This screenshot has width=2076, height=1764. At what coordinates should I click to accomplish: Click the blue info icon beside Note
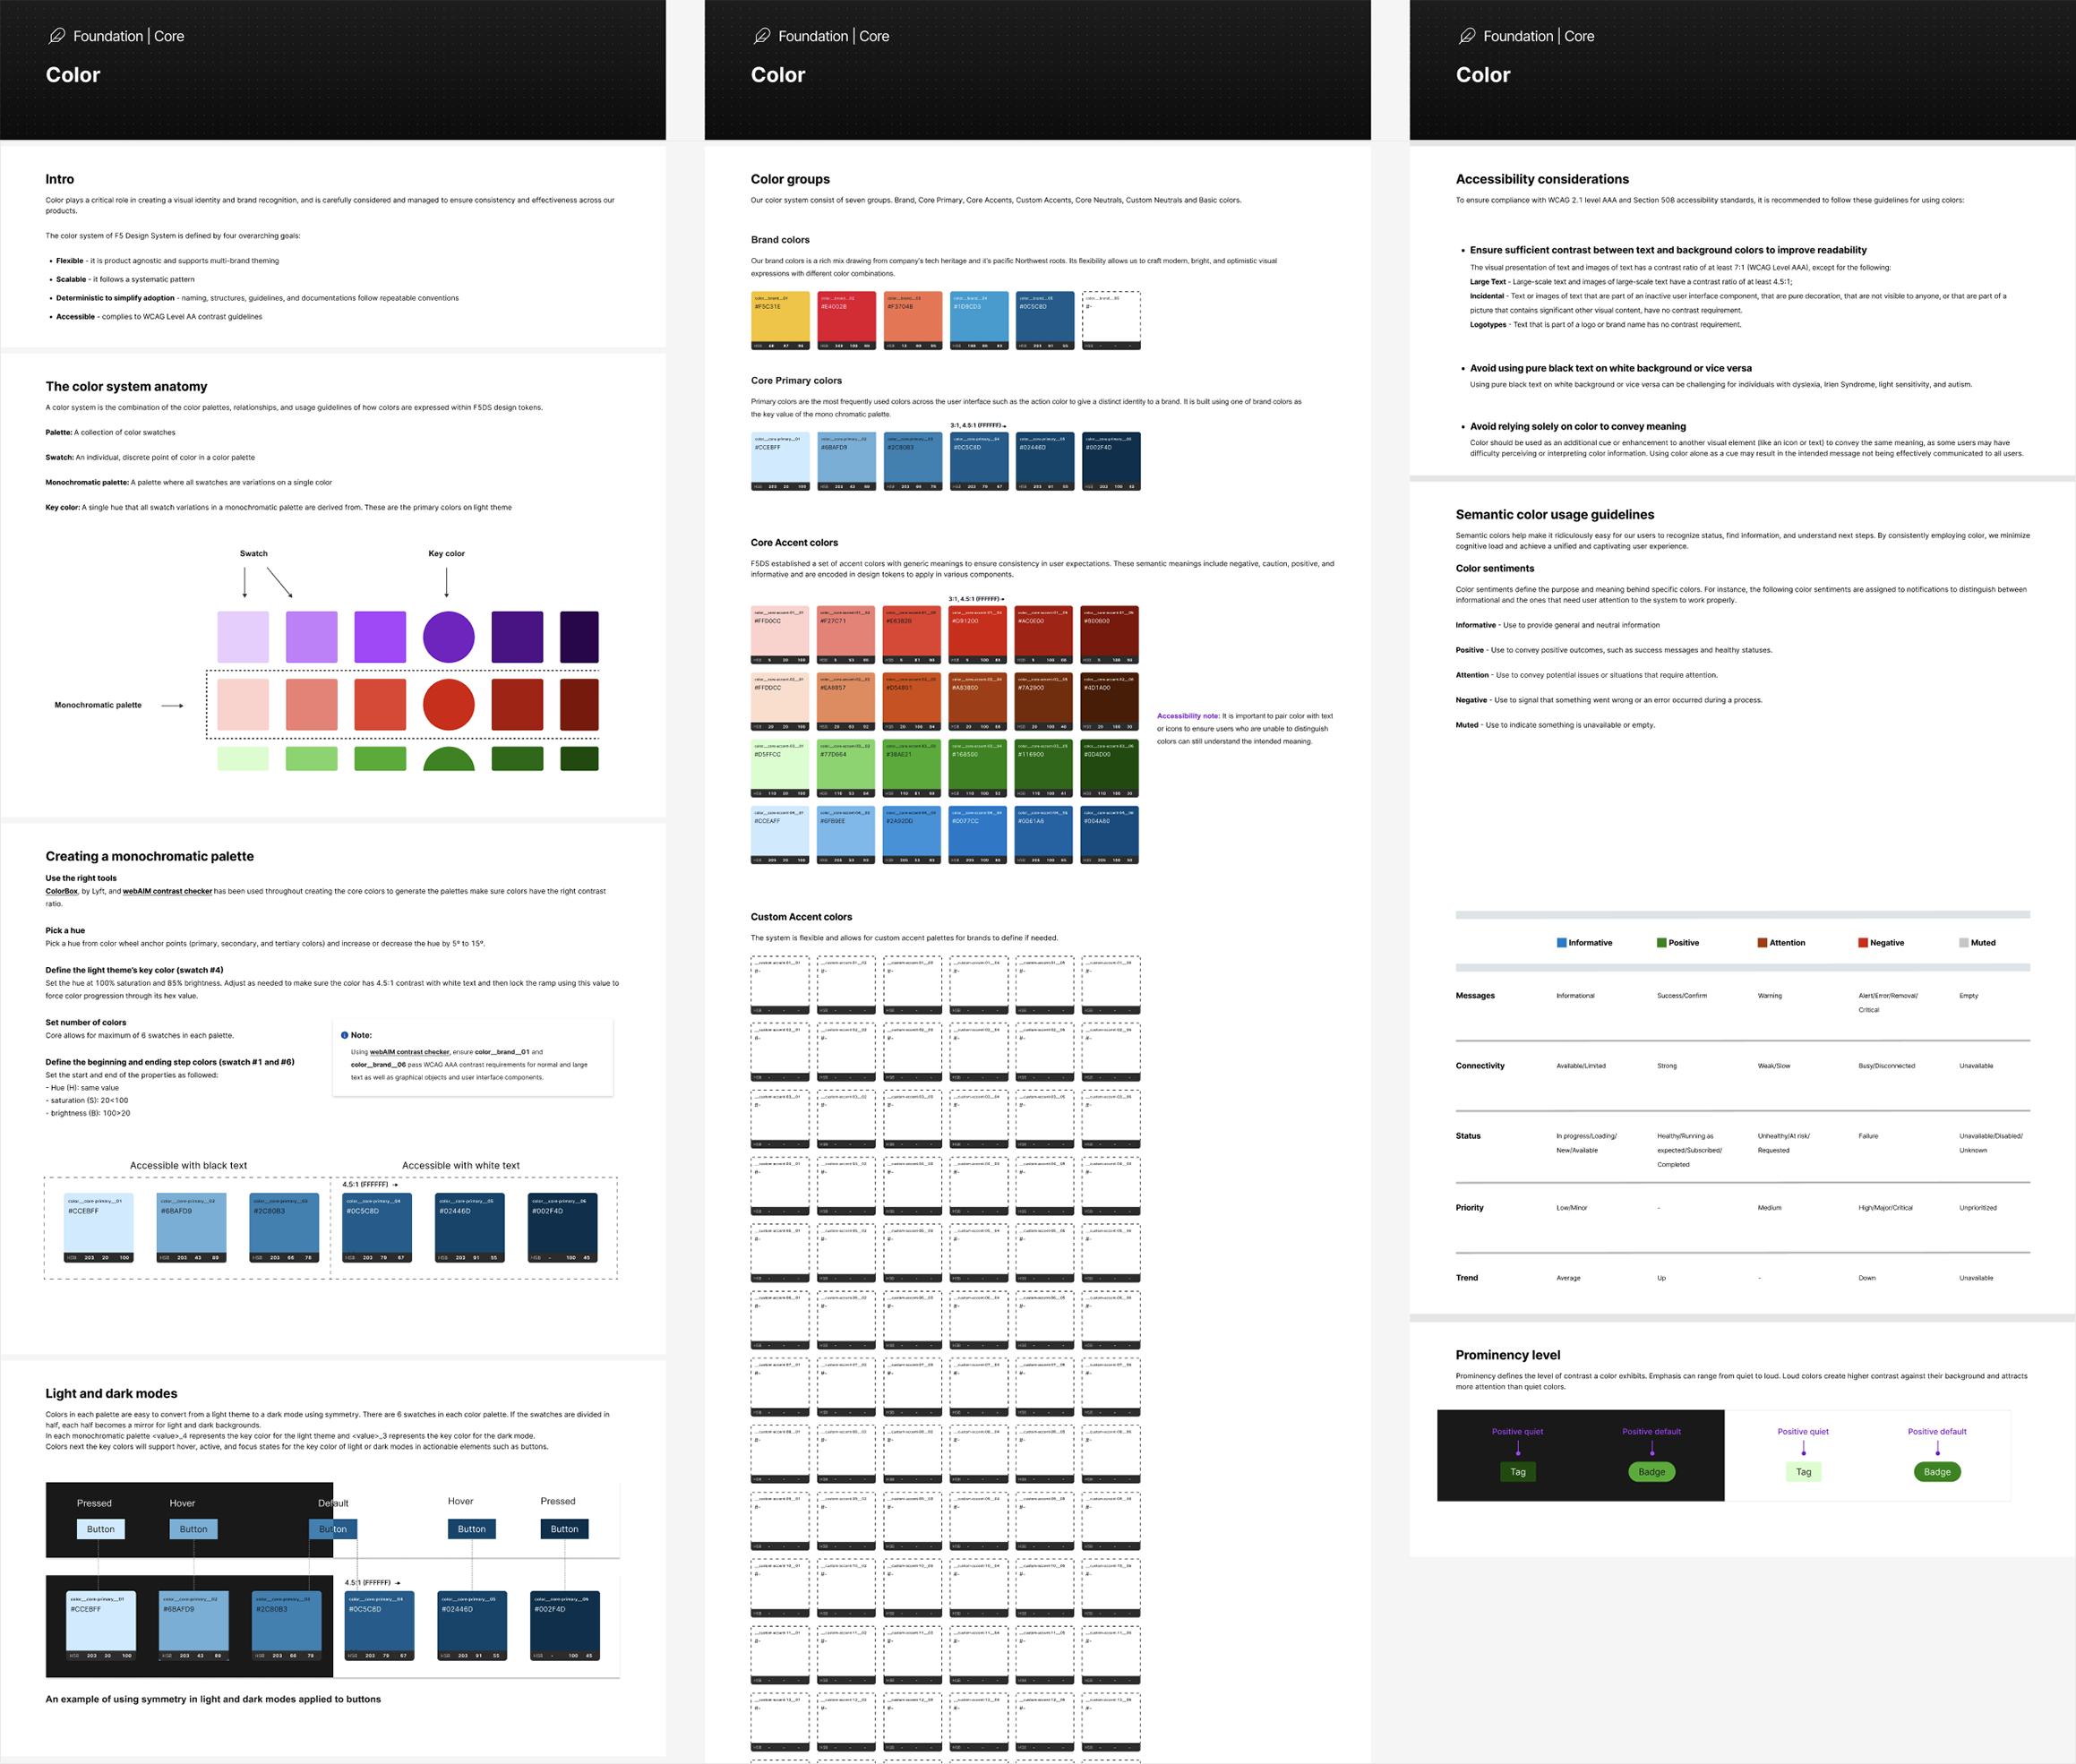click(x=345, y=1035)
